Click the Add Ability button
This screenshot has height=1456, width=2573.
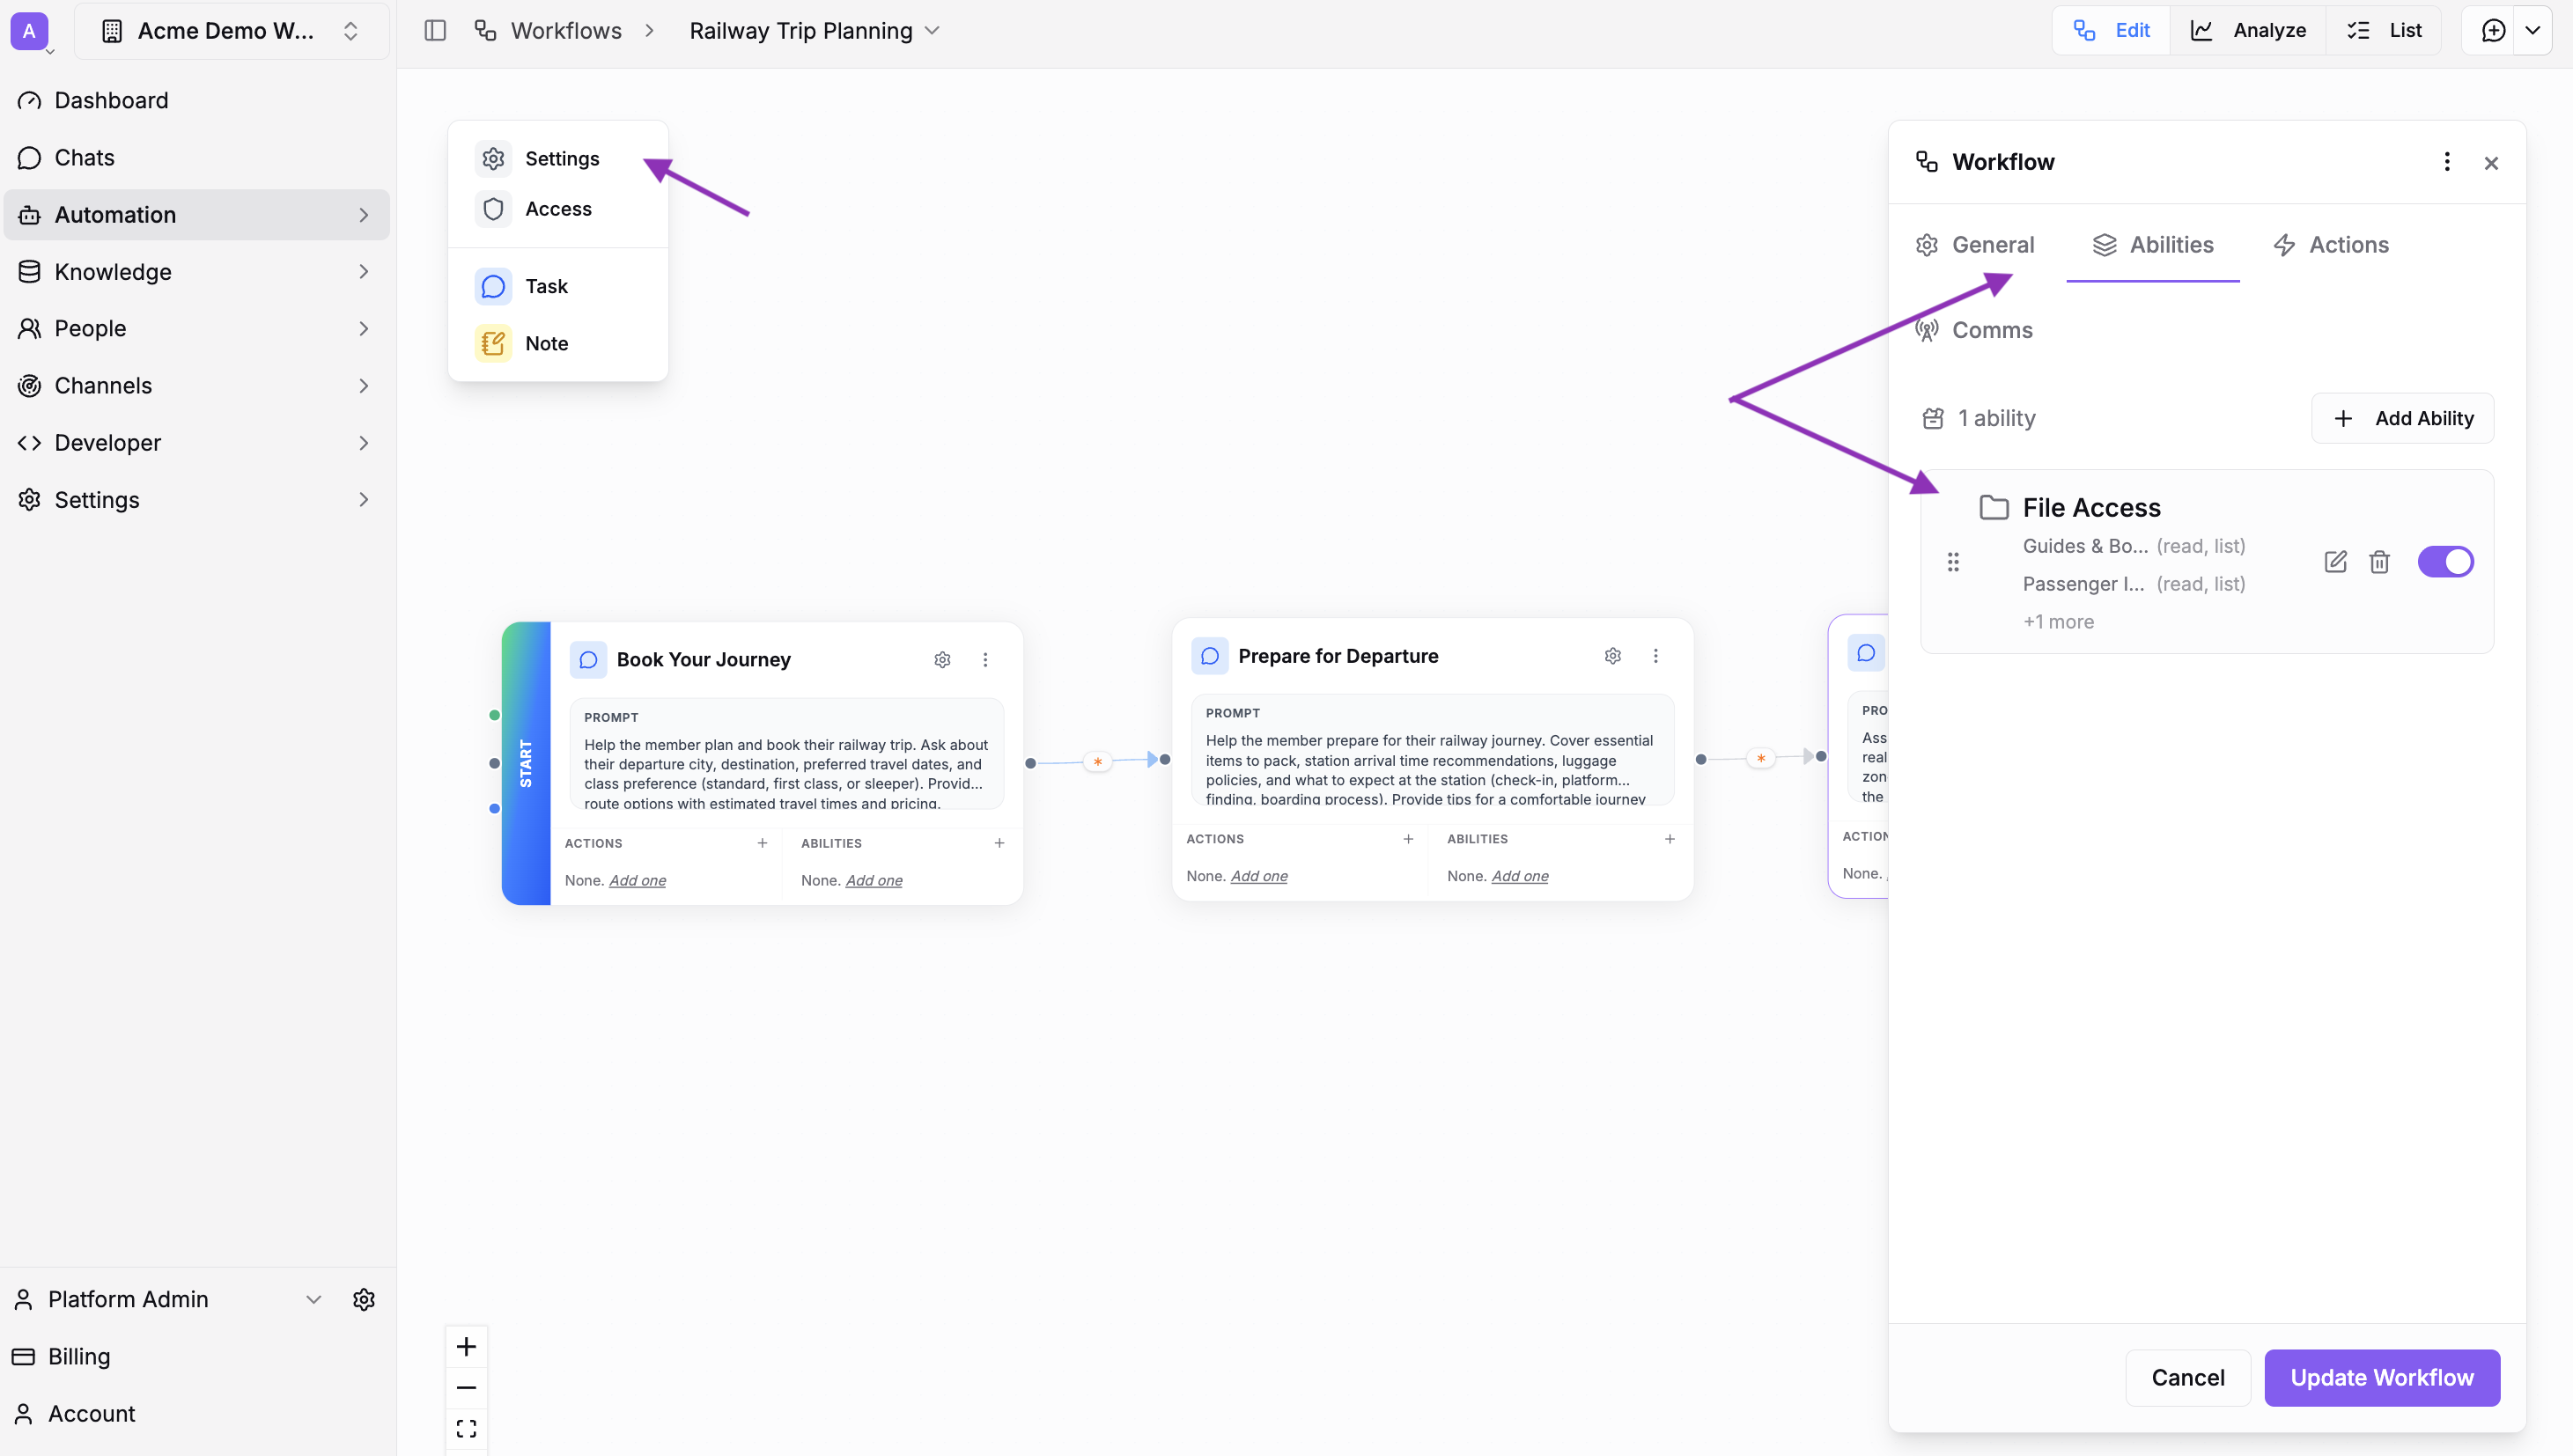point(2402,418)
